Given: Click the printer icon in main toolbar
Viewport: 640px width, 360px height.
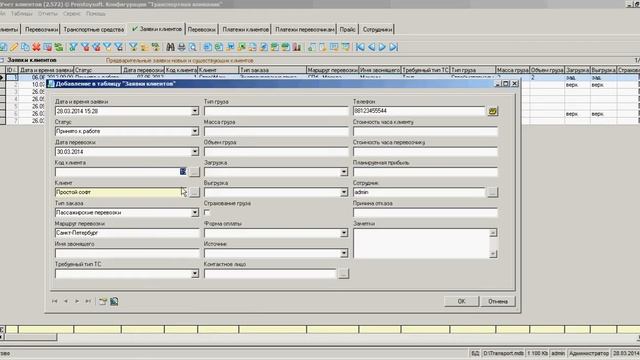Looking at the screenshot, I should [181, 47].
